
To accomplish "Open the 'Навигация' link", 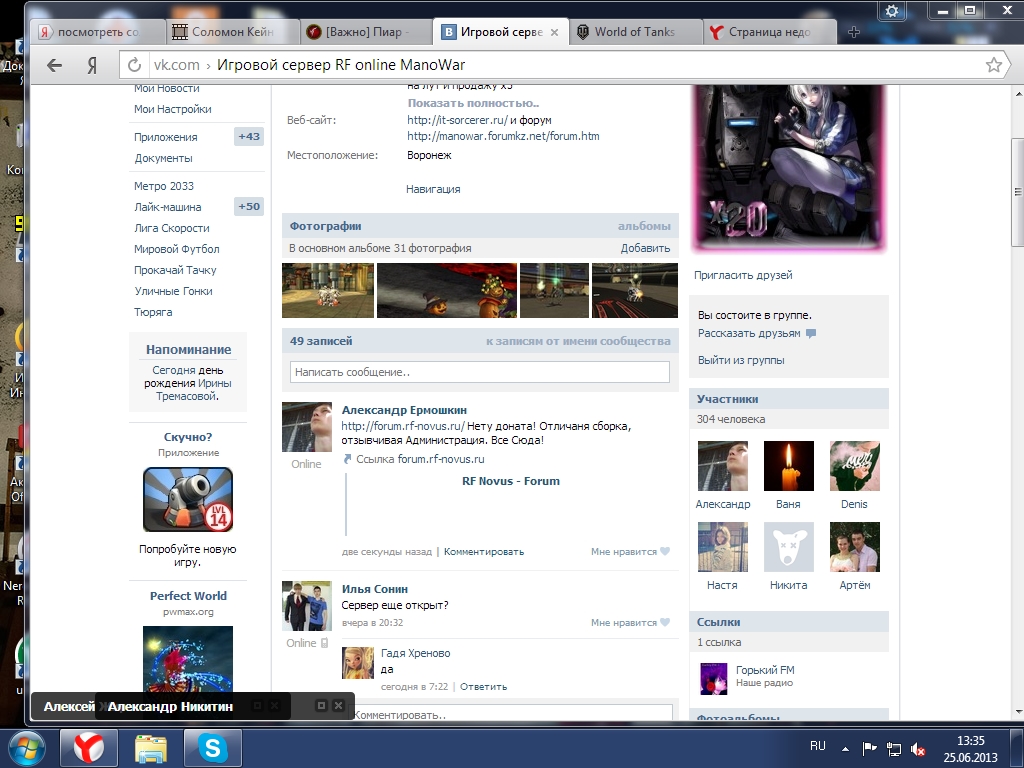I will click(433, 189).
